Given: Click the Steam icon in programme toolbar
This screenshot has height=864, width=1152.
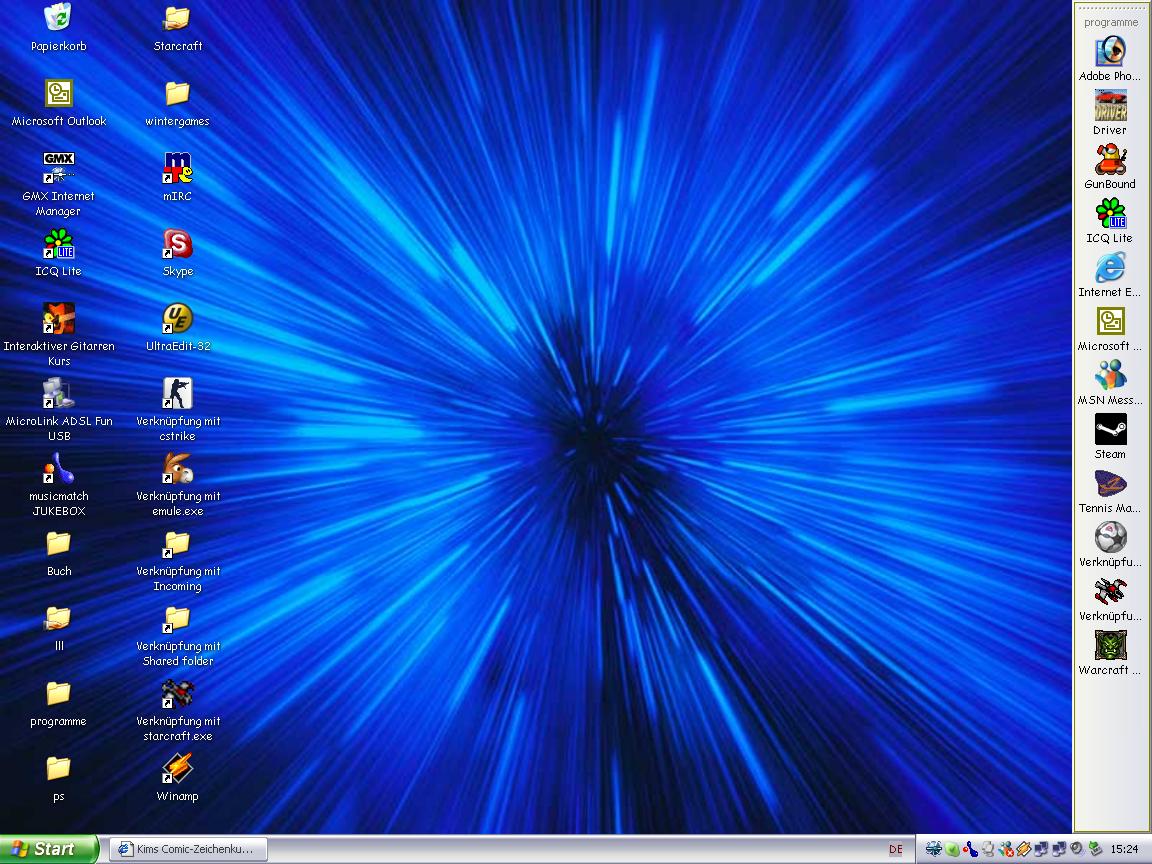Looking at the screenshot, I should tap(1110, 430).
